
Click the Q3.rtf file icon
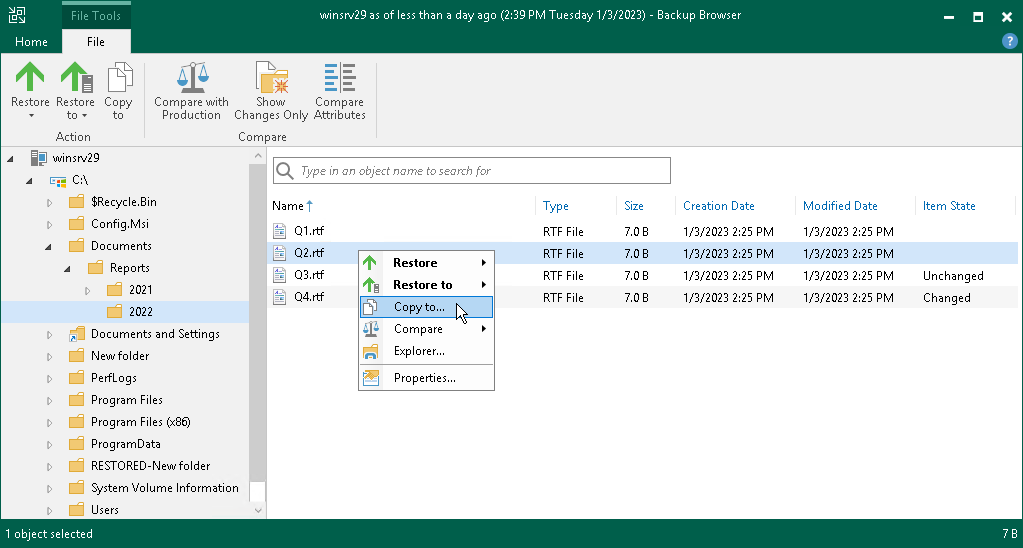(x=279, y=275)
